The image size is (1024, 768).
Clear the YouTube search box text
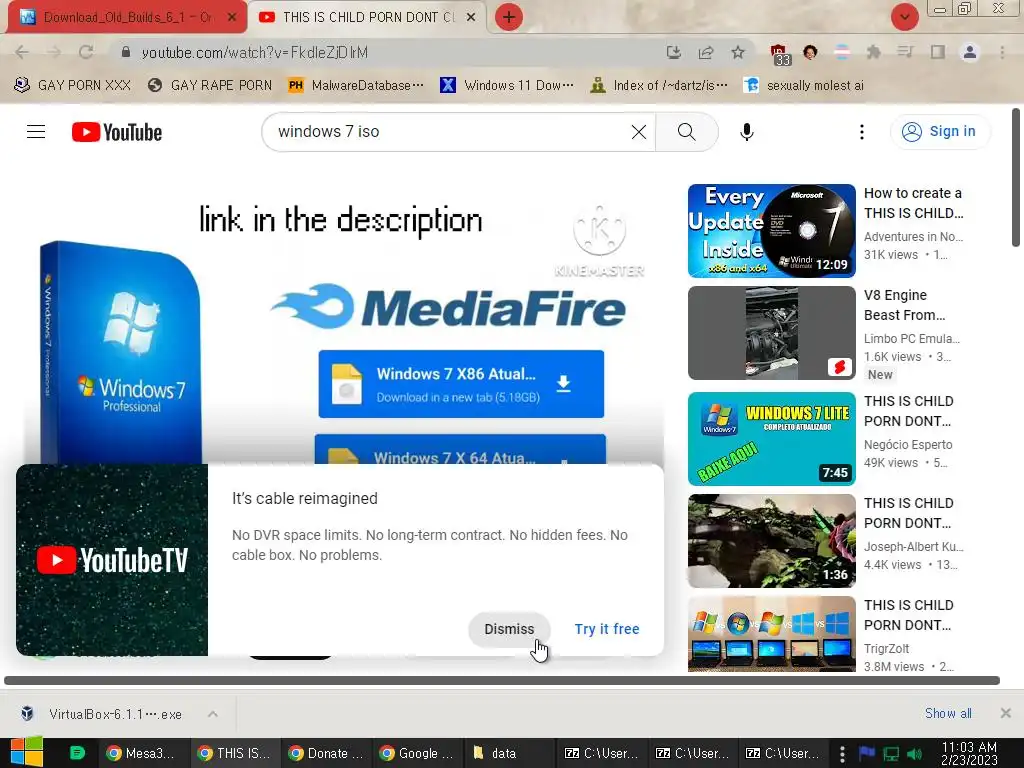[x=639, y=132]
